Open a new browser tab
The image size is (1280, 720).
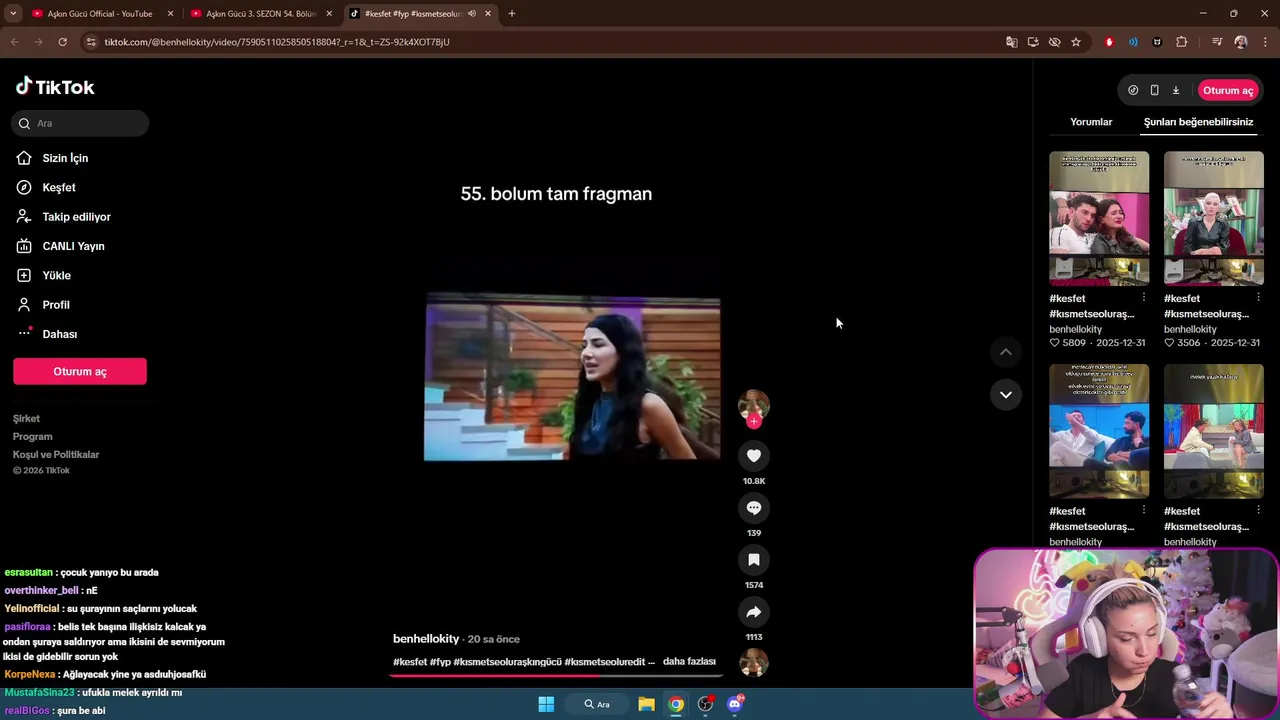pos(511,14)
